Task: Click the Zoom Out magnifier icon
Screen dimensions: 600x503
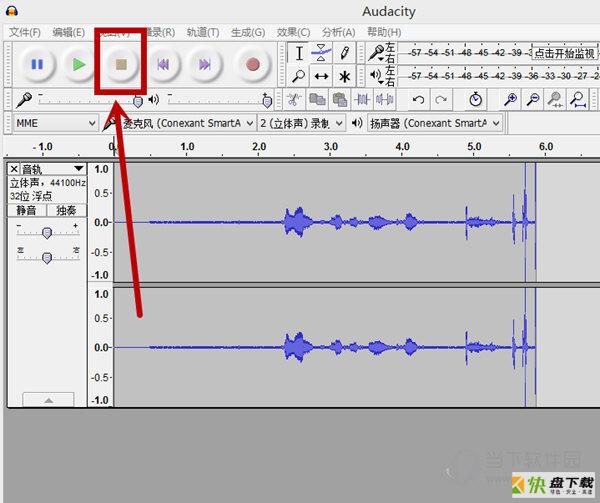Action: [533, 100]
